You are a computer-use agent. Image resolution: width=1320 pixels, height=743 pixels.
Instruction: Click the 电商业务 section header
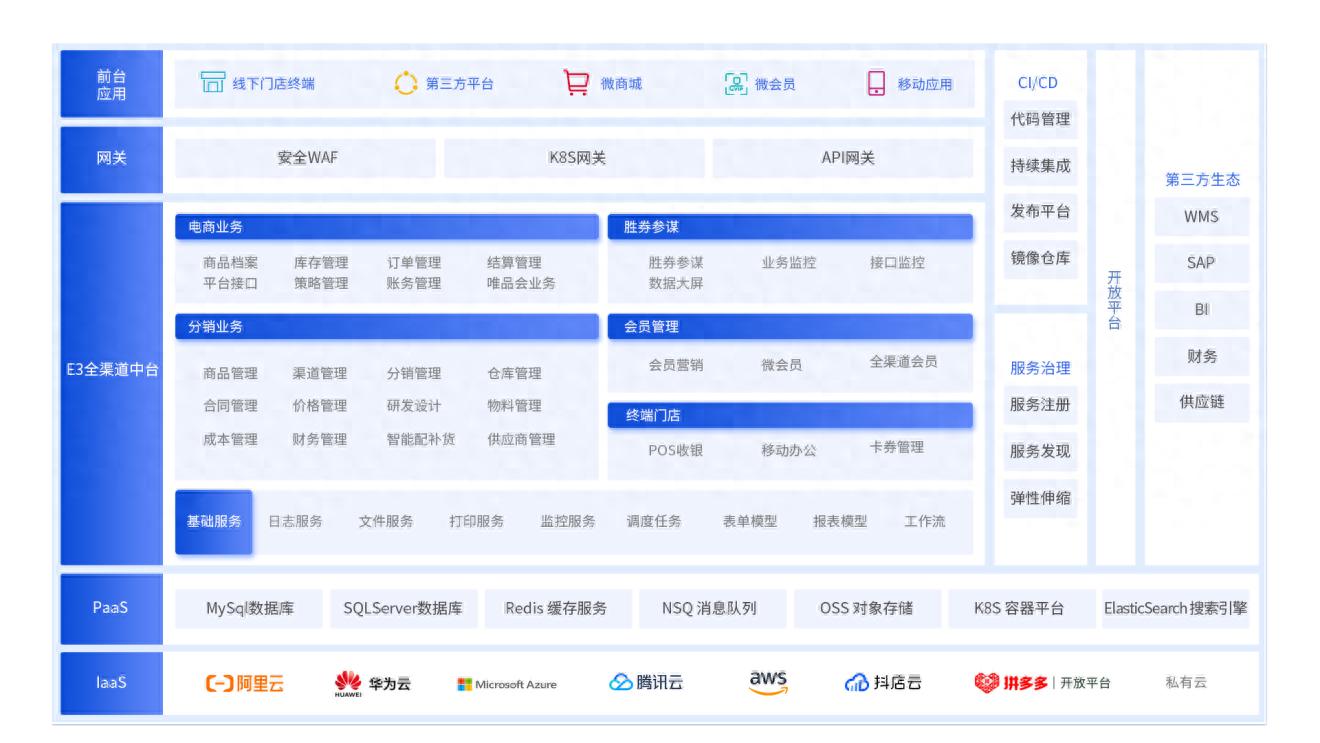[387, 227]
